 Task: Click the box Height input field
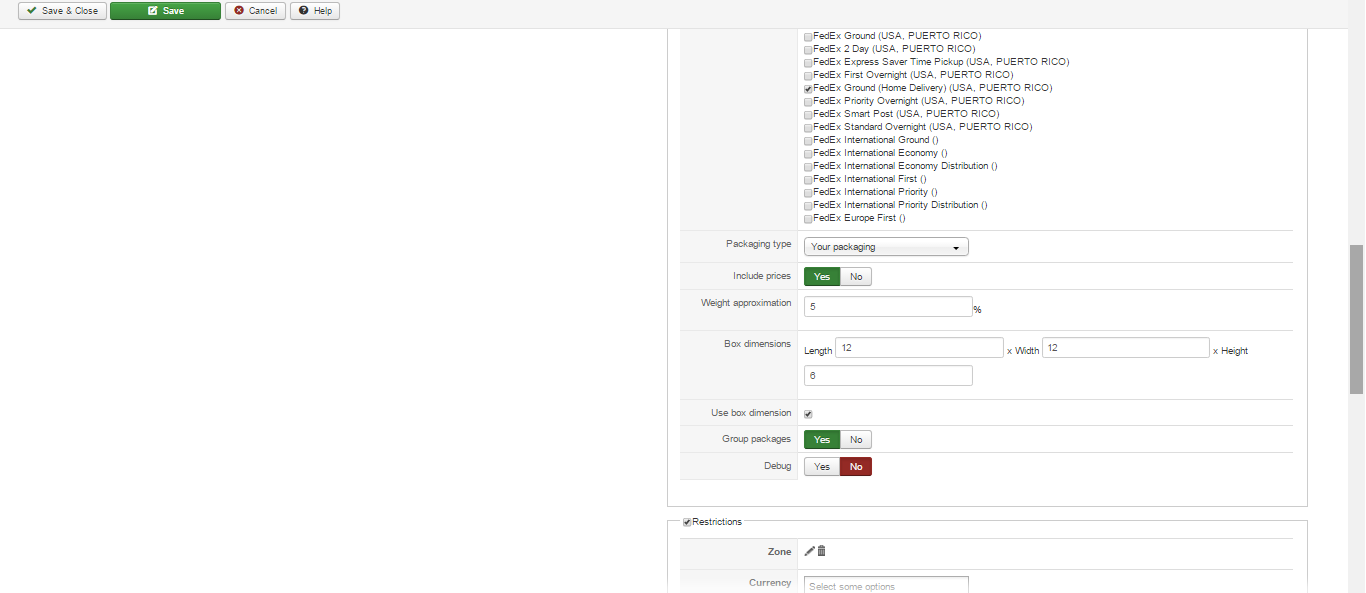click(888, 376)
